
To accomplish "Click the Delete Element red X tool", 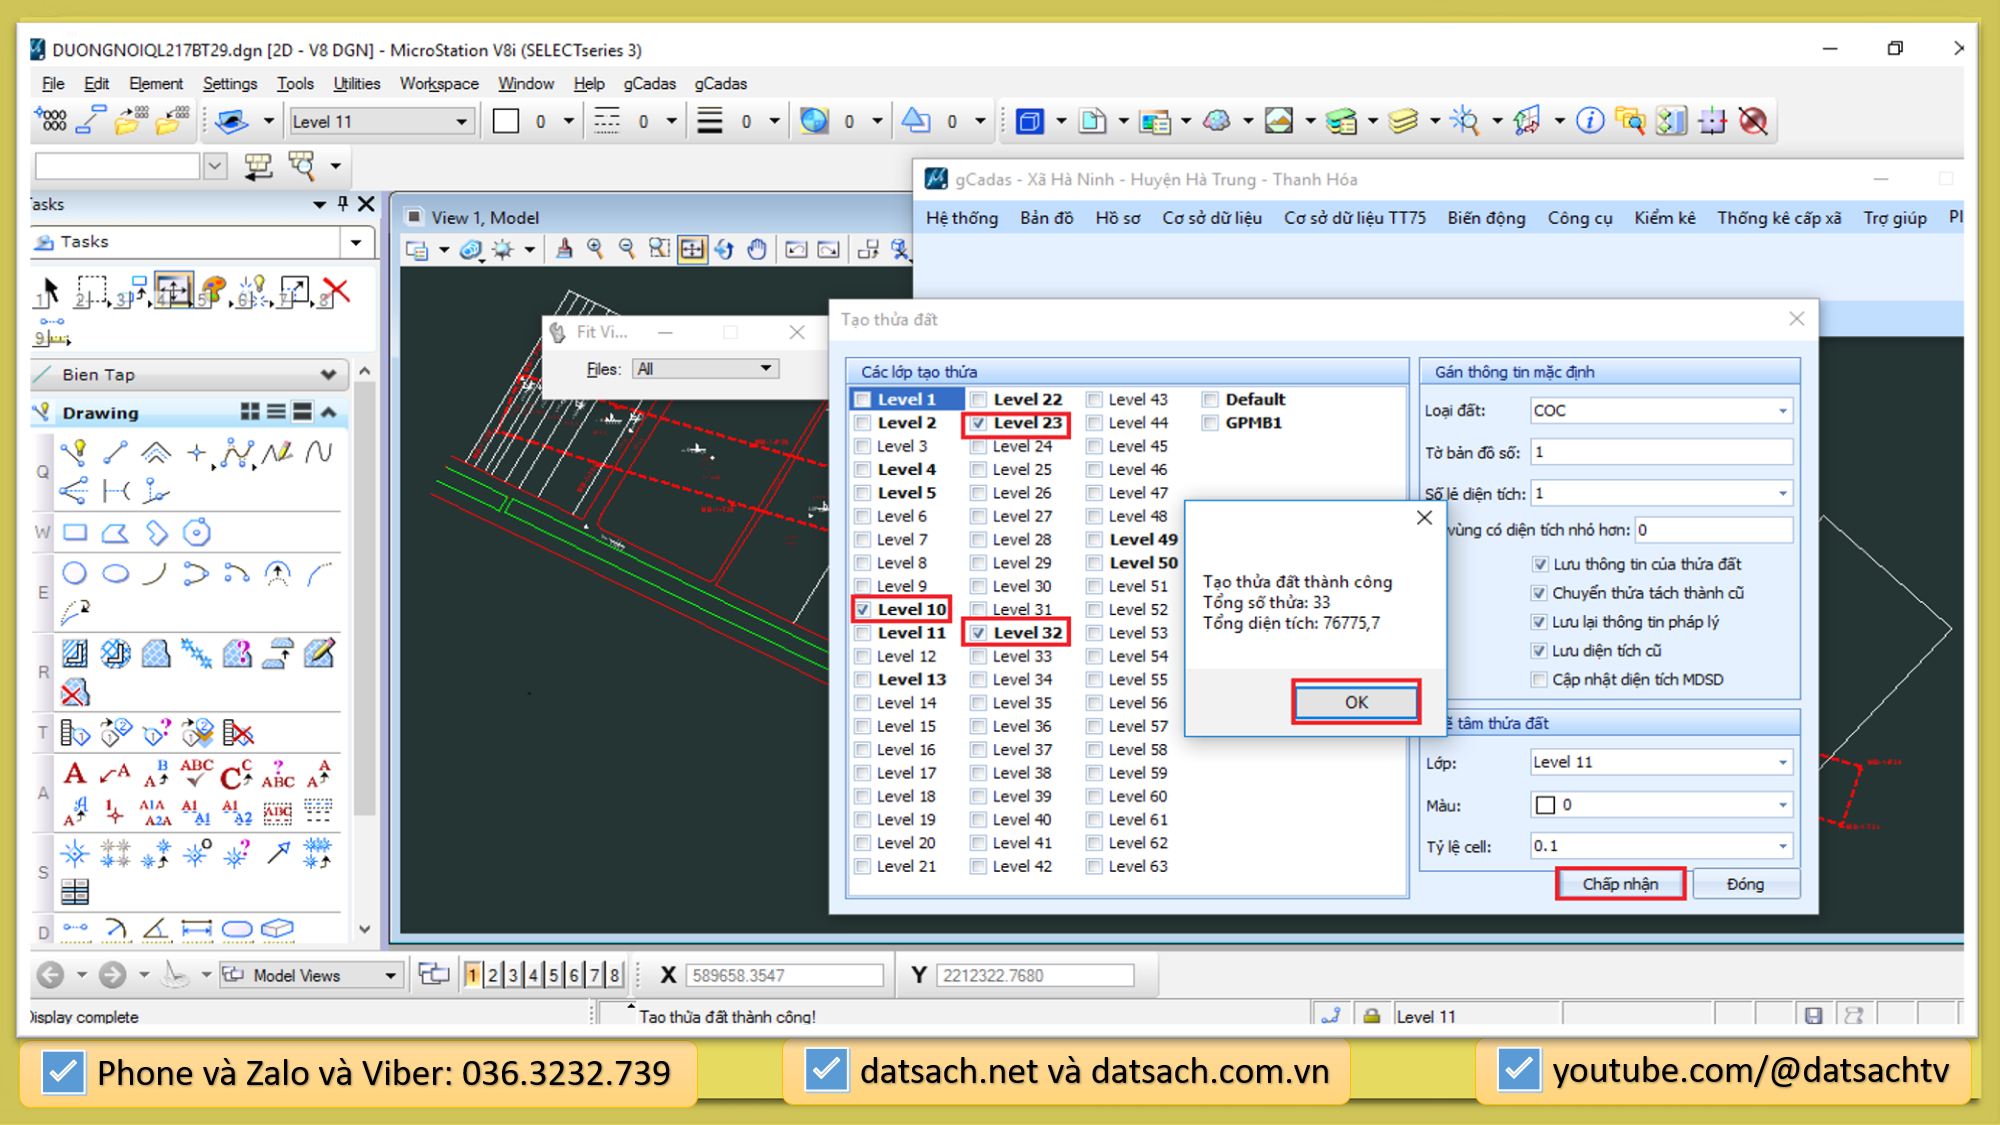I will pyautogui.click(x=337, y=292).
